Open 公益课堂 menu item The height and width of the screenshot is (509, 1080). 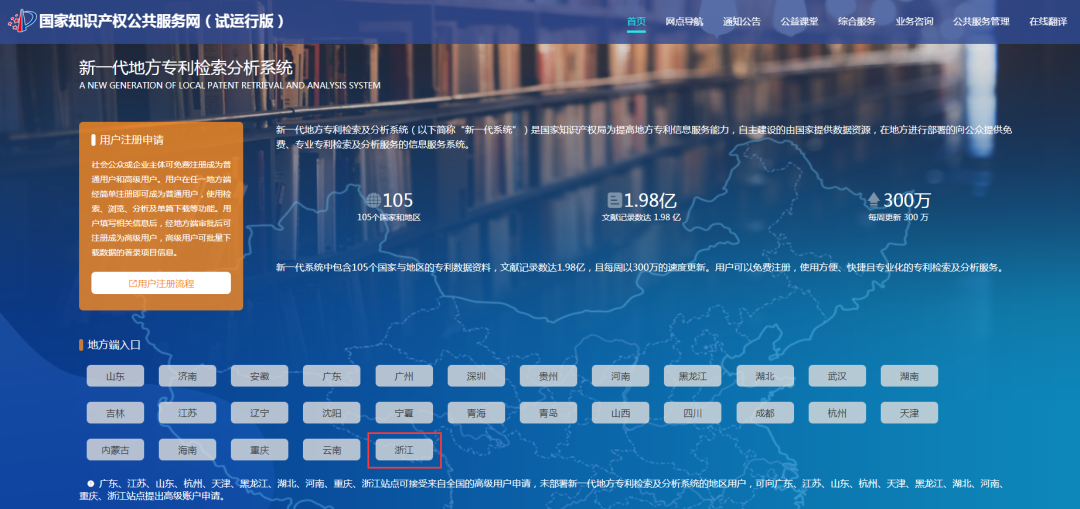pyautogui.click(x=800, y=21)
